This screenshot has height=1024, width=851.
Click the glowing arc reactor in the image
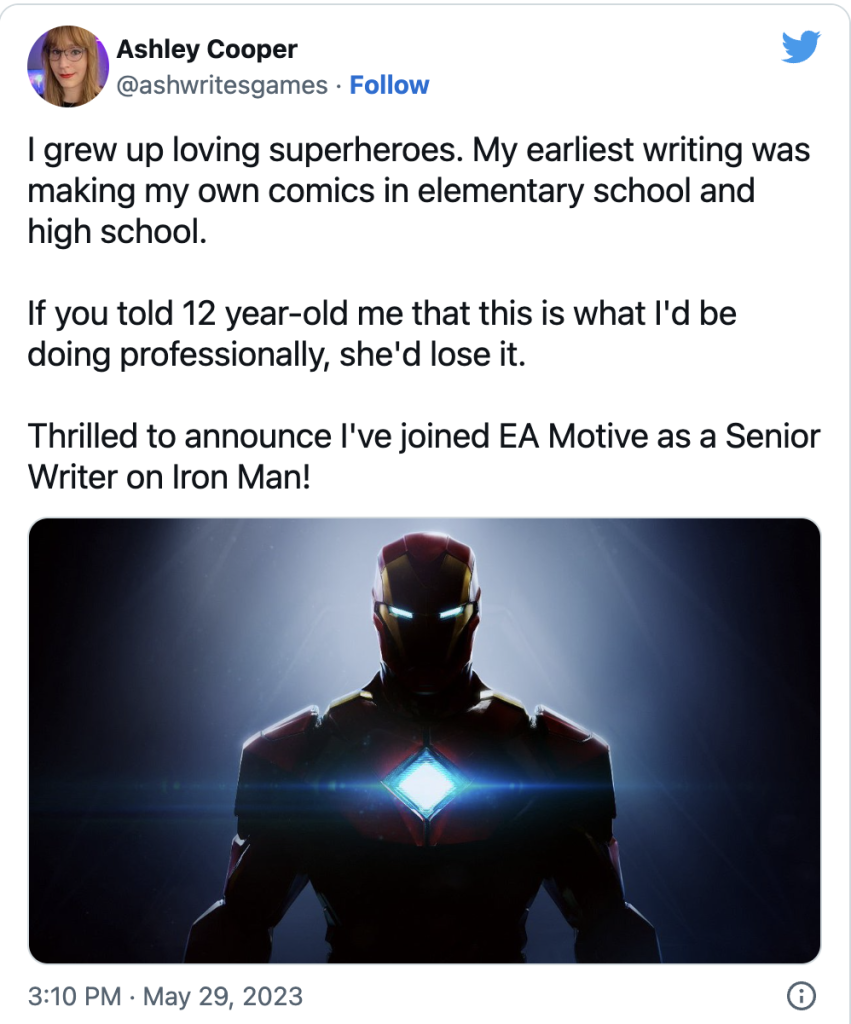pyautogui.click(x=424, y=782)
